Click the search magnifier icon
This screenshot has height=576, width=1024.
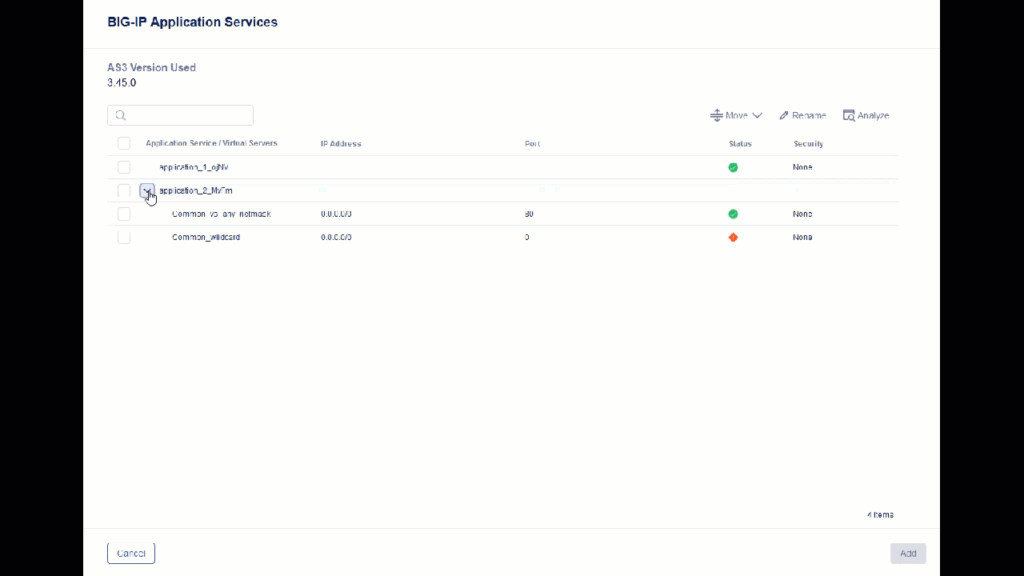[x=120, y=116]
